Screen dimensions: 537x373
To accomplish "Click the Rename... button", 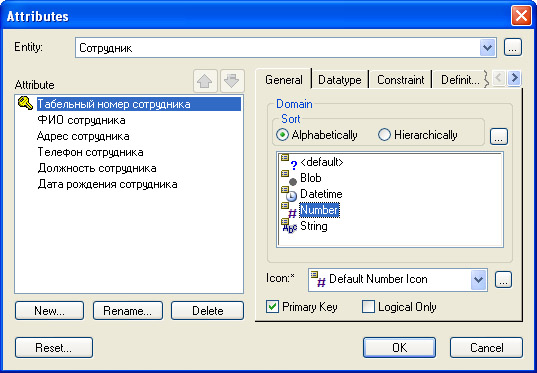I will click(x=127, y=311).
